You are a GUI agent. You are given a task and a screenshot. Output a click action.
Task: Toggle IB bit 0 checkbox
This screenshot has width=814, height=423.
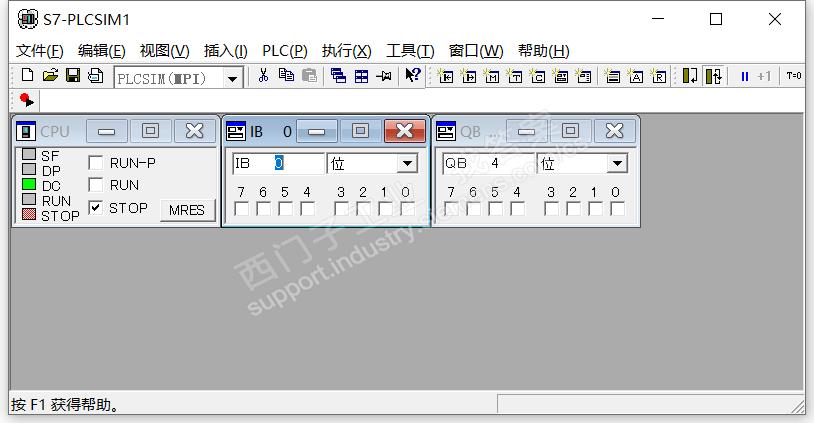click(x=408, y=209)
